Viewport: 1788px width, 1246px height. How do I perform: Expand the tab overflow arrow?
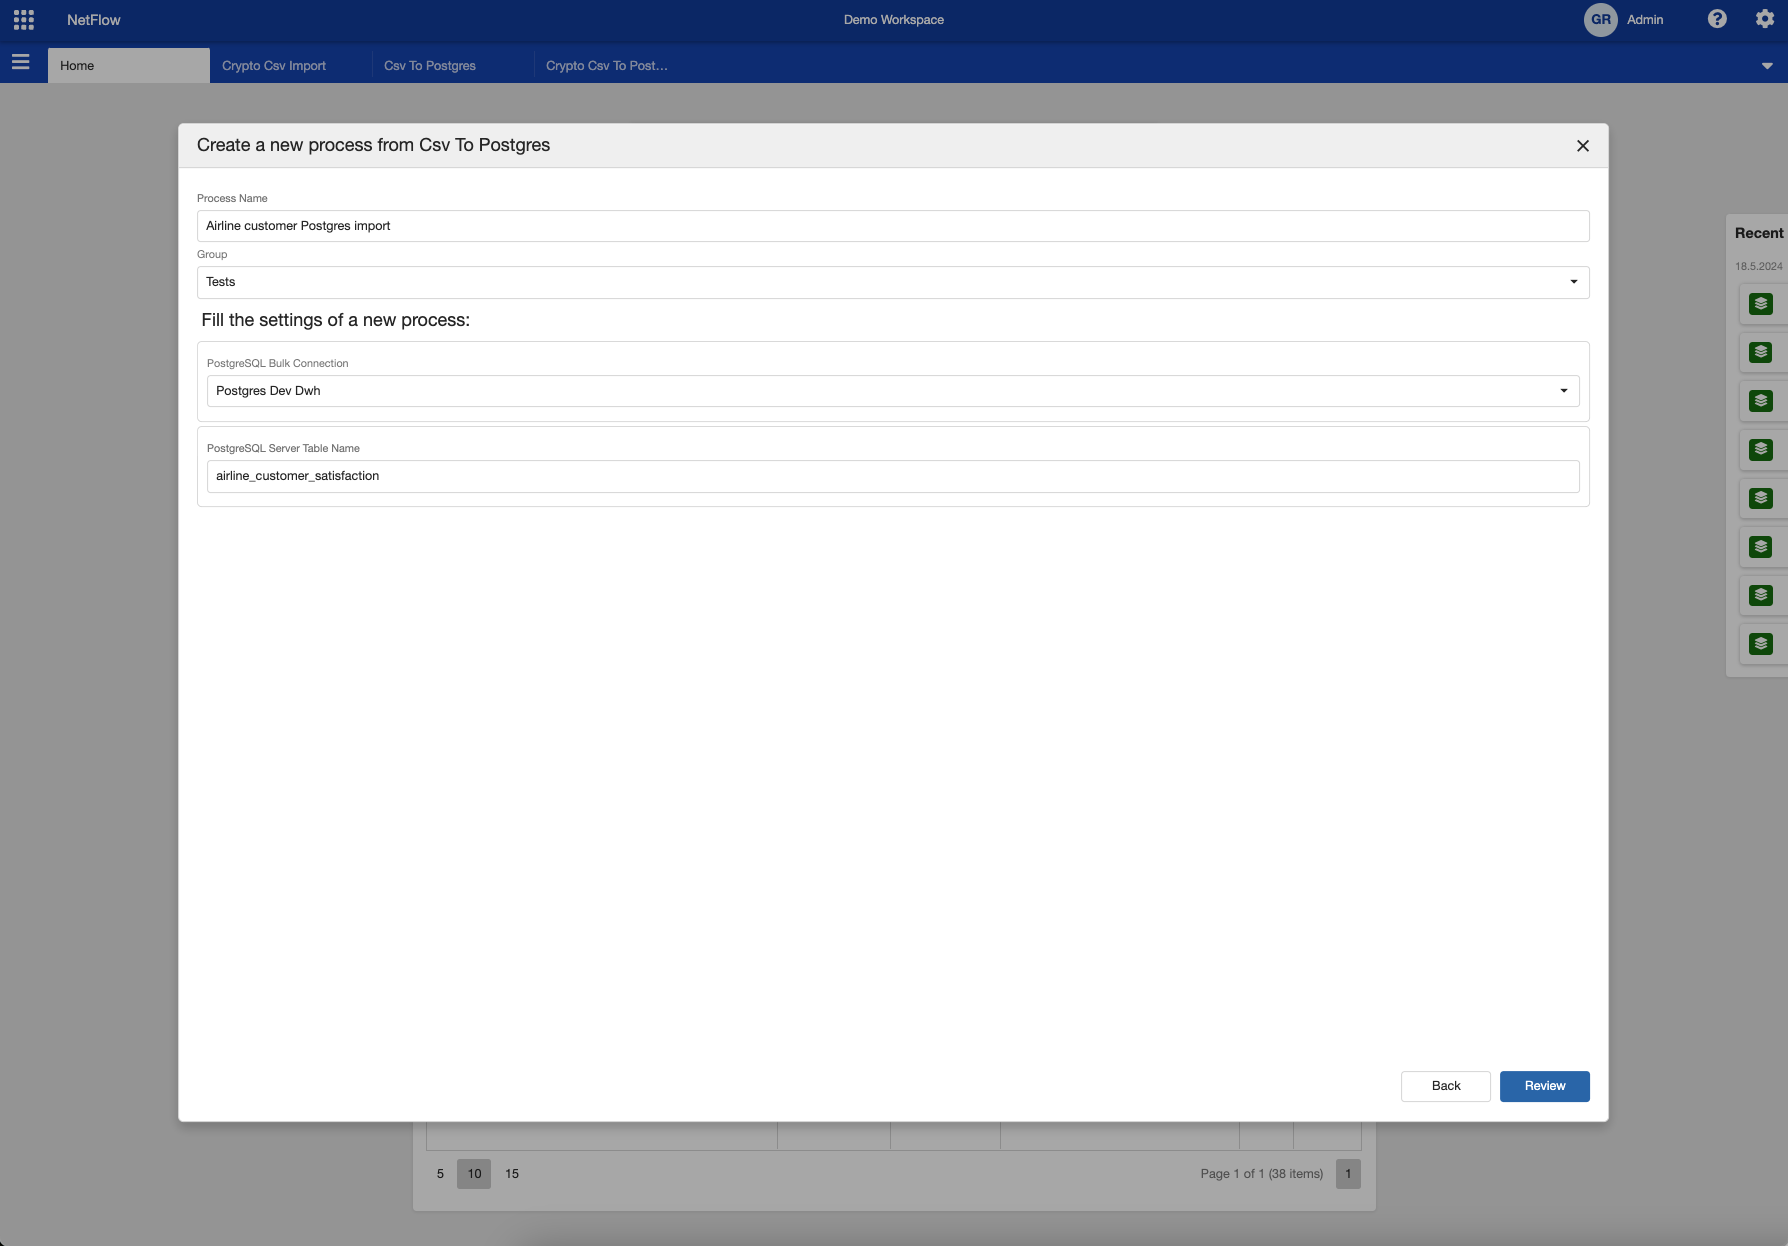click(x=1766, y=66)
